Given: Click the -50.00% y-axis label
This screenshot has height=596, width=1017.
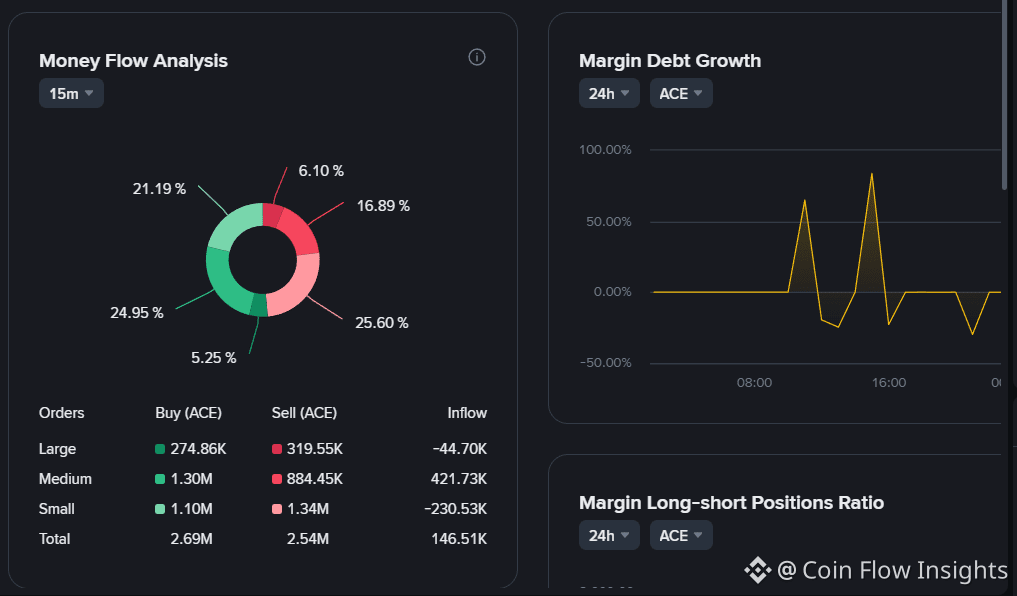Looking at the screenshot, I should tap(605, 363).
